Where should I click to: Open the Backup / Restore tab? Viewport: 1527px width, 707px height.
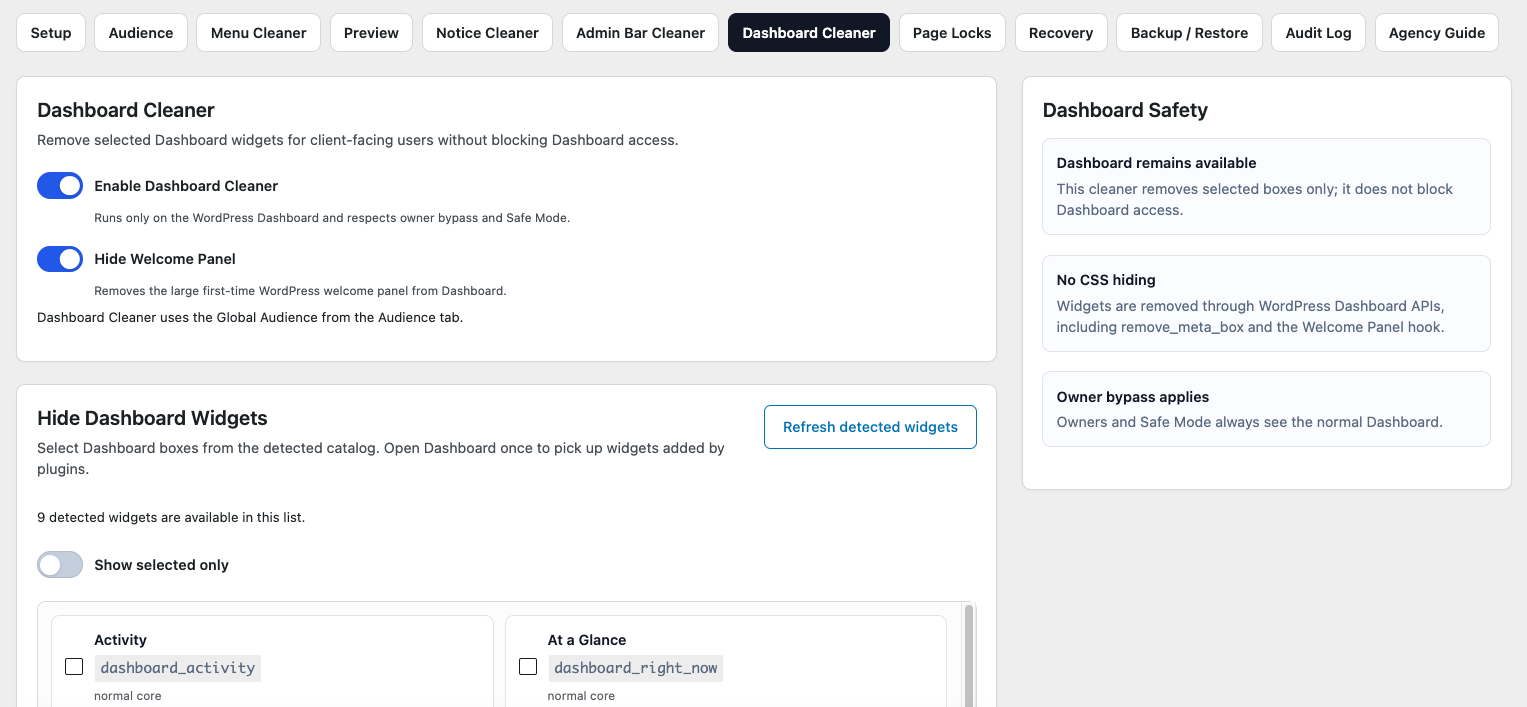tap(1189, 33)
